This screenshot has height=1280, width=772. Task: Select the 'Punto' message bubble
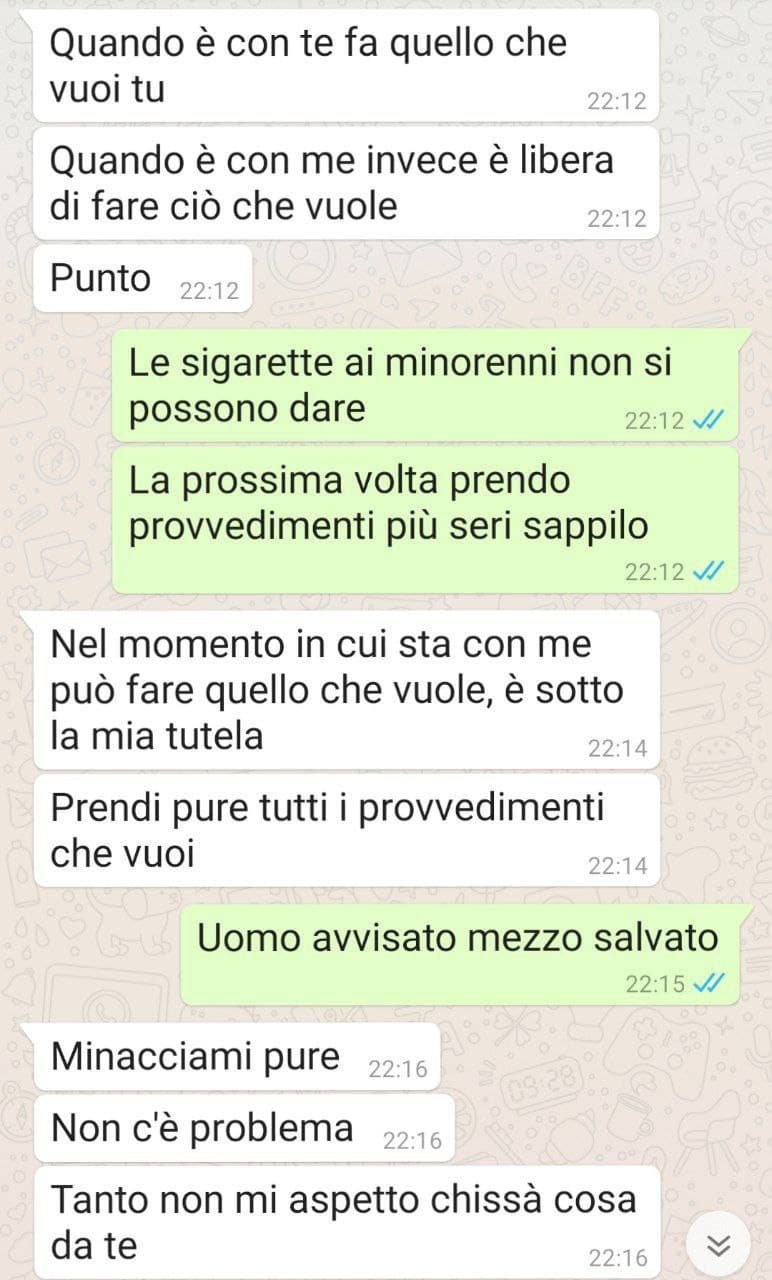[x=142, y=278]
